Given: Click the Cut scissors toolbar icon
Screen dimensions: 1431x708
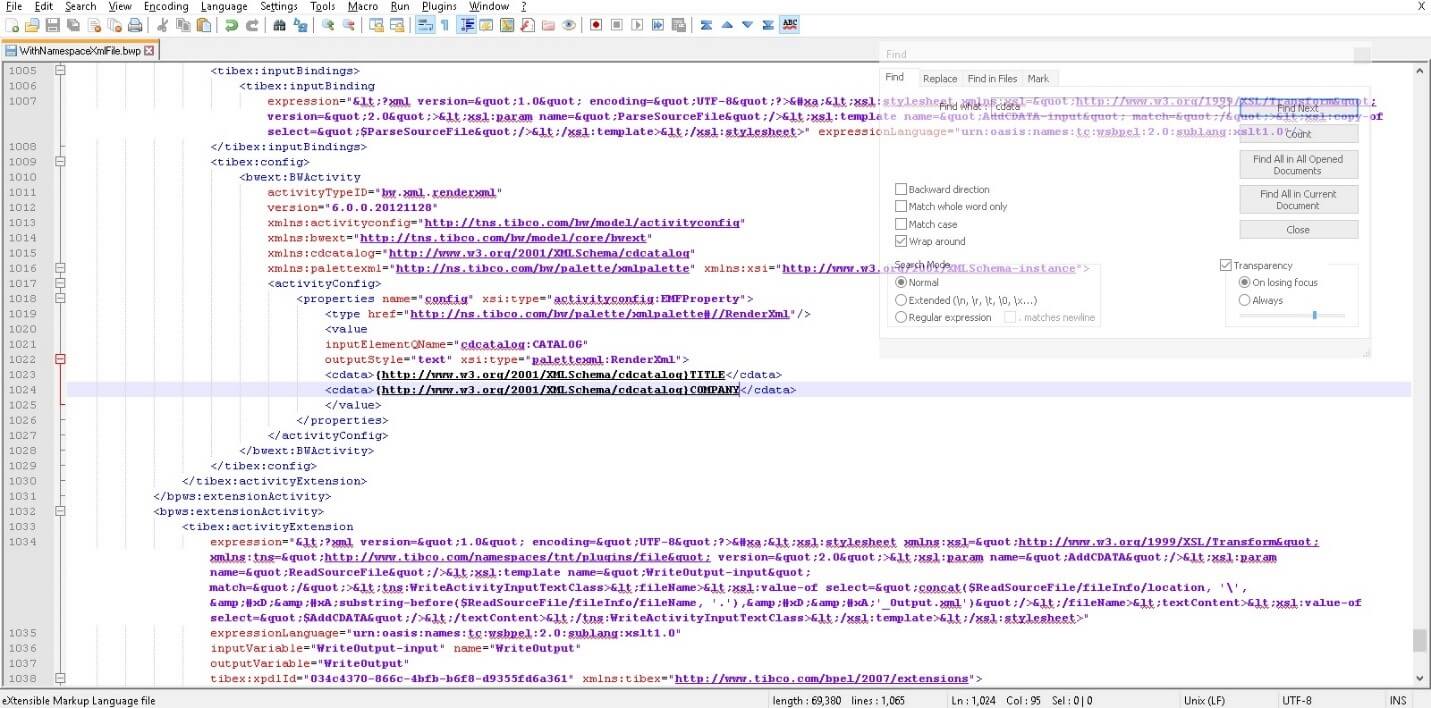Looking at the screenshot, I should tap(162, 24).
